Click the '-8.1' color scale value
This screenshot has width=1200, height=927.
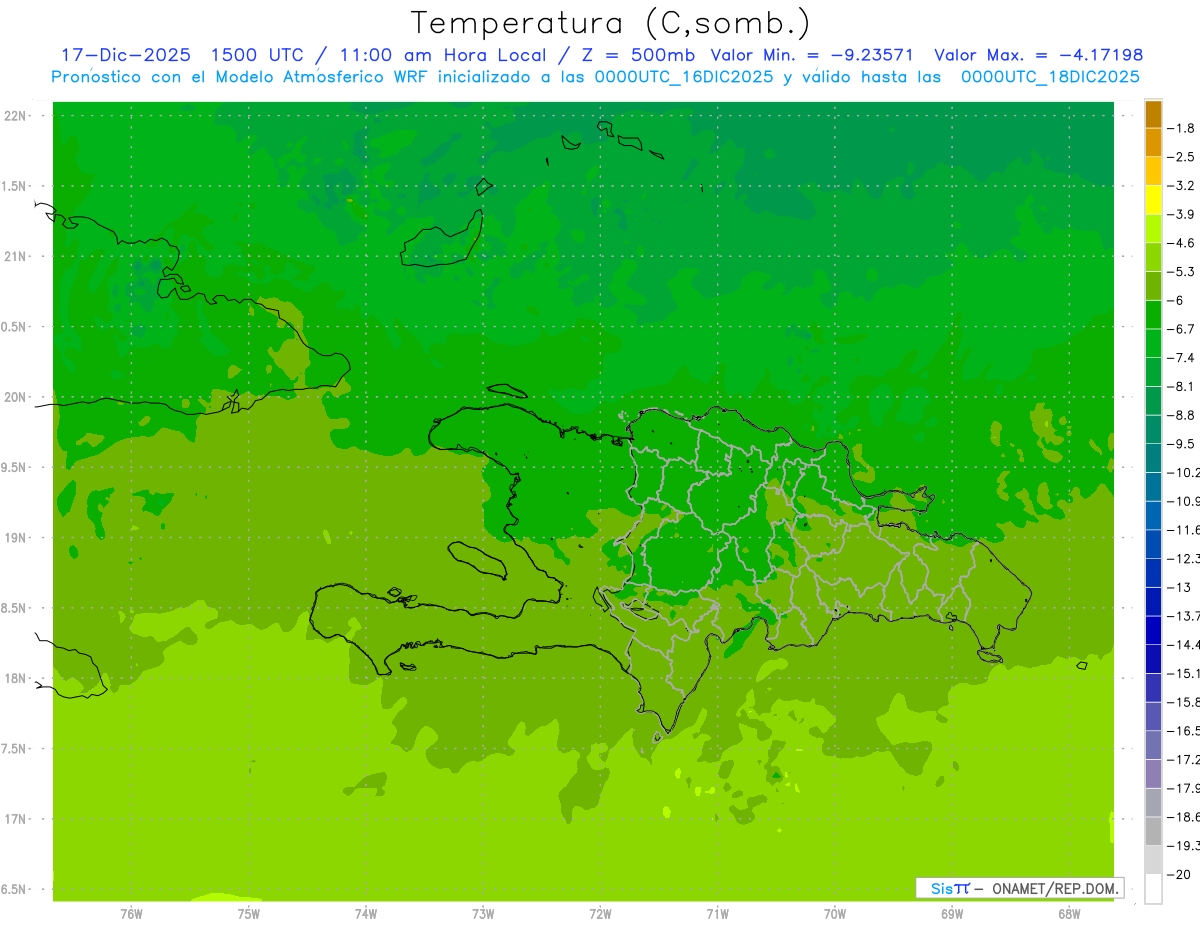tap(1182, 386)
